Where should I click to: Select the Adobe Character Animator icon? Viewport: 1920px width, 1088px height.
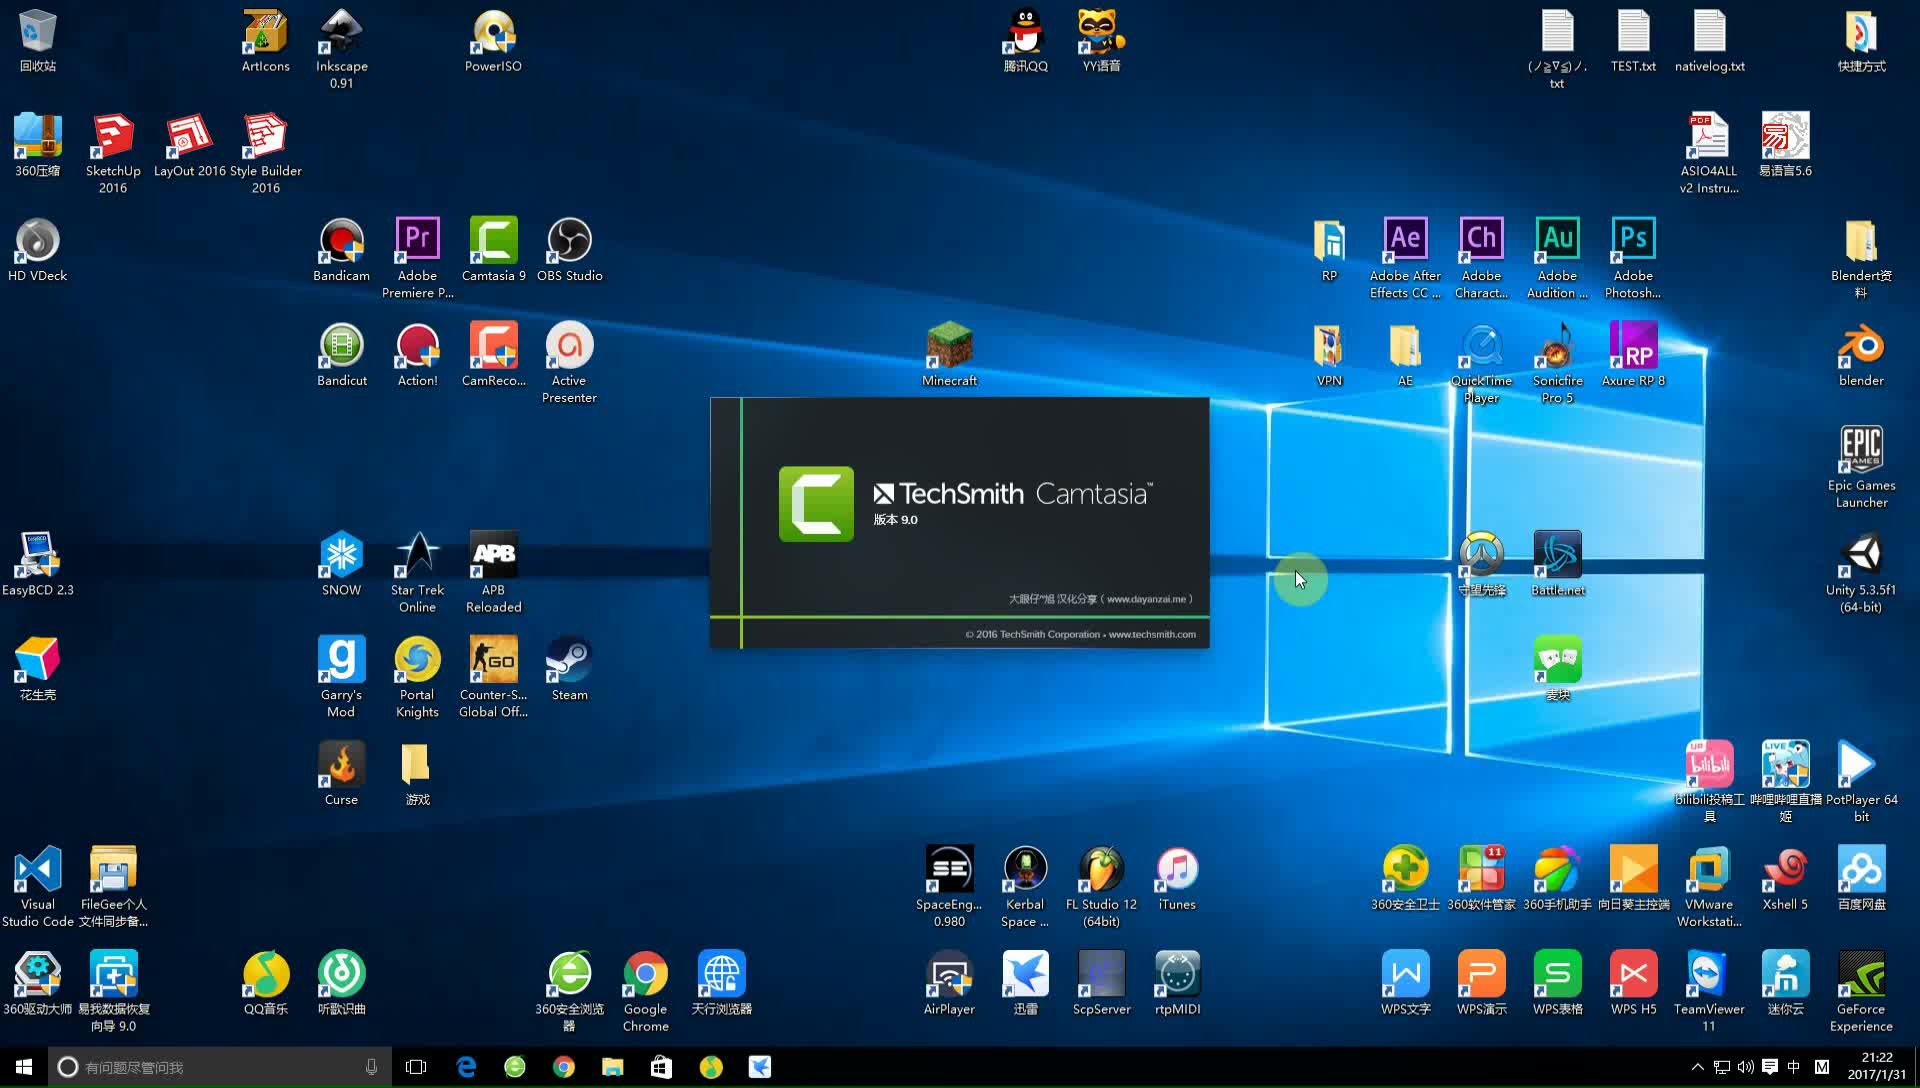click(1481, 258)
